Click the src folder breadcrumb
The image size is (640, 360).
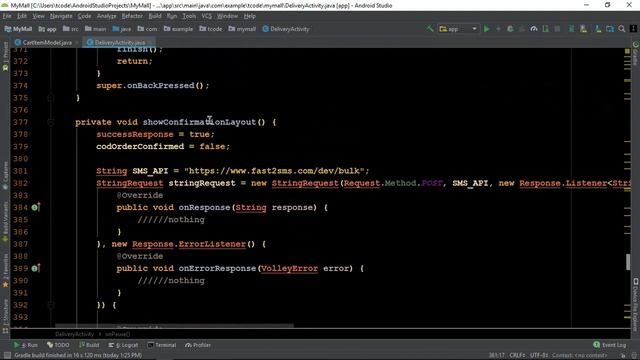[71, 29]
